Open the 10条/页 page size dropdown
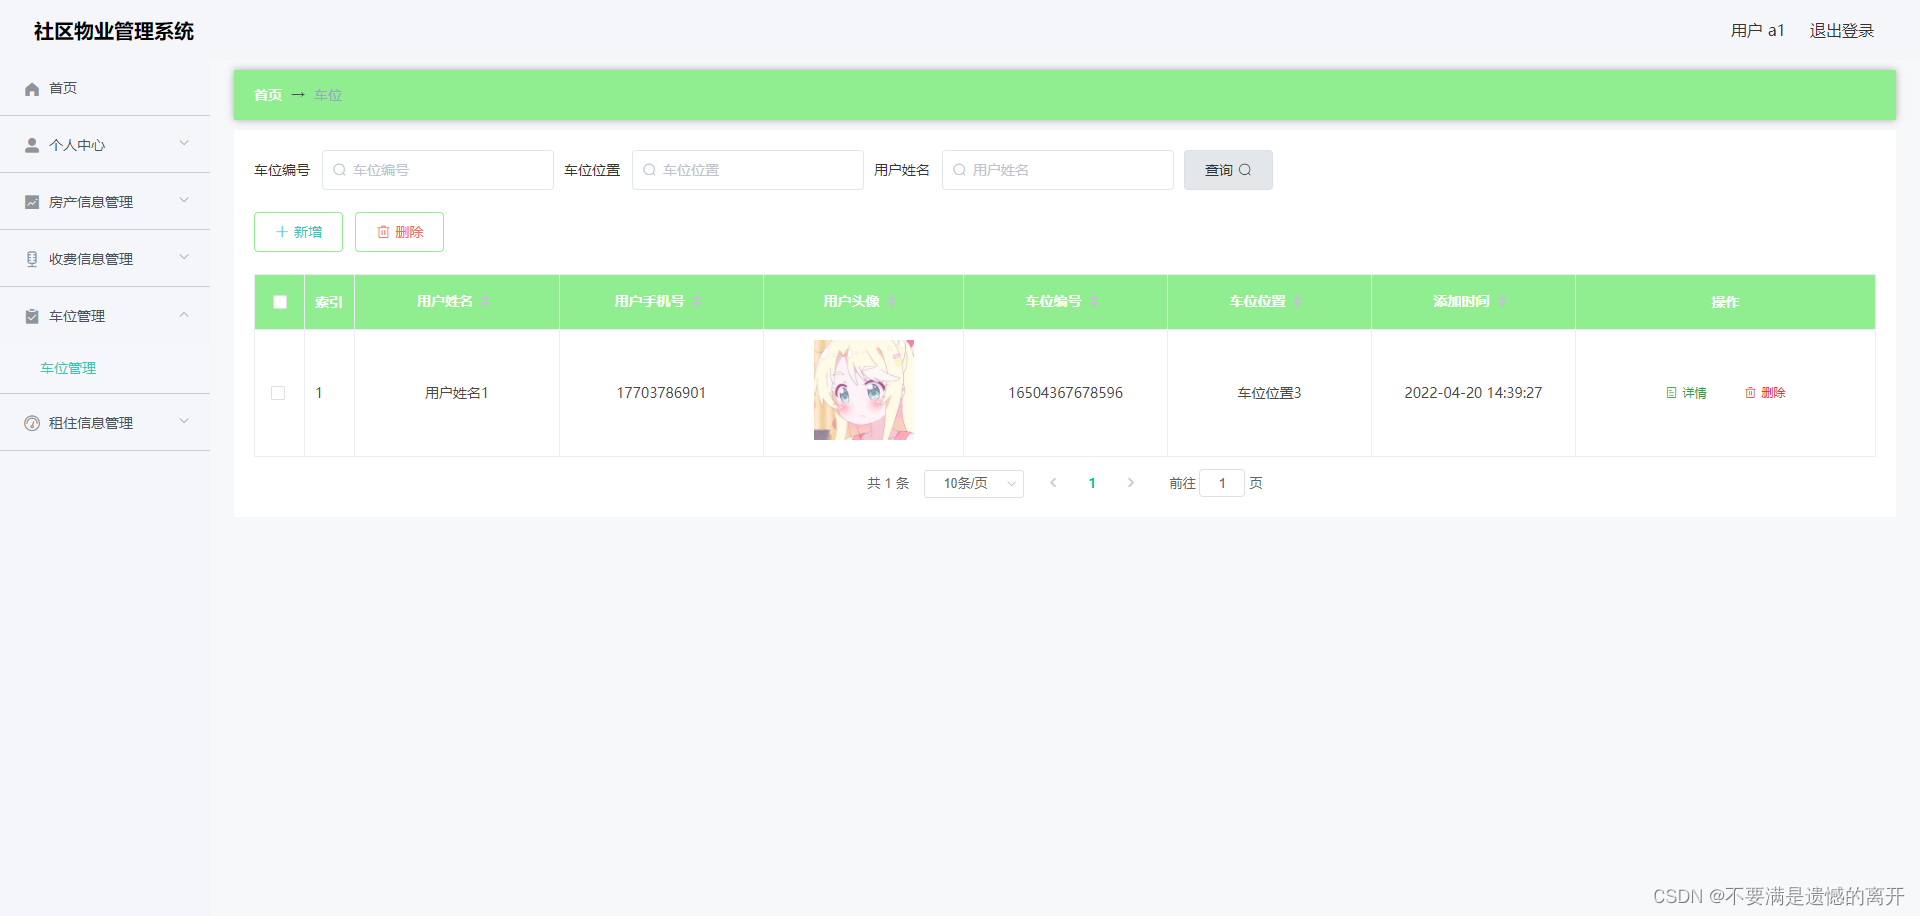This screenshot has height=916, width=1920. point(973,483)
